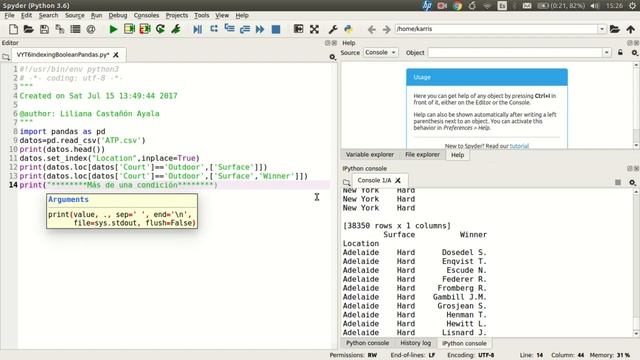Open the Run menu

(x=96, y=16)
